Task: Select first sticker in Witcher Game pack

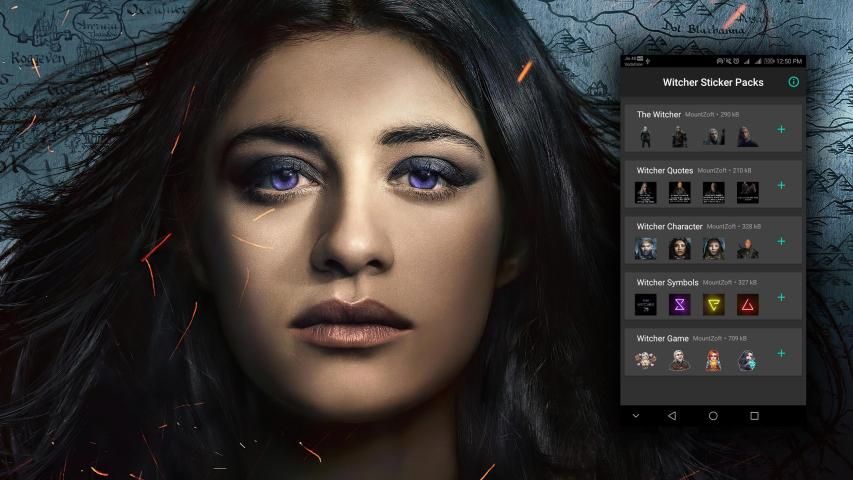Action: 646,361
